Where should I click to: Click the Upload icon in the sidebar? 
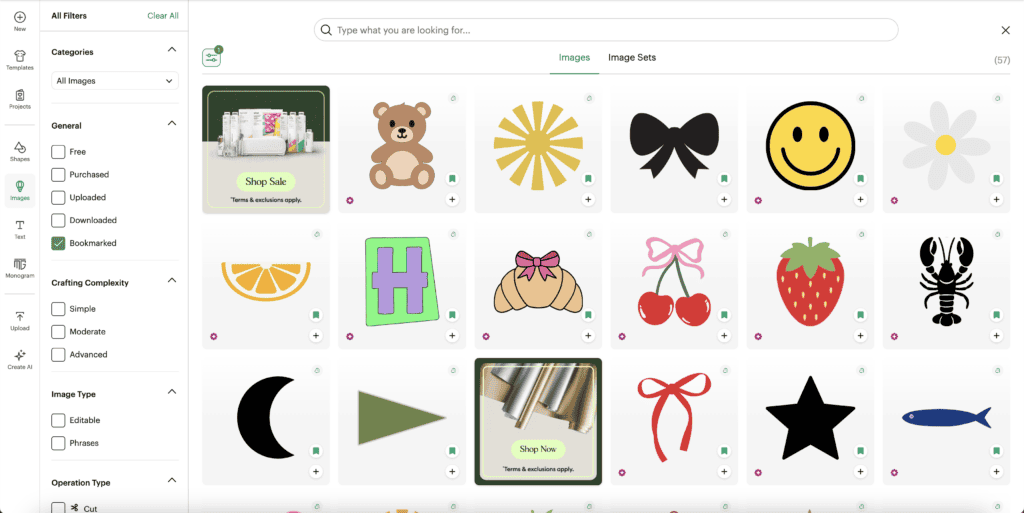click(x=20, y=320)
